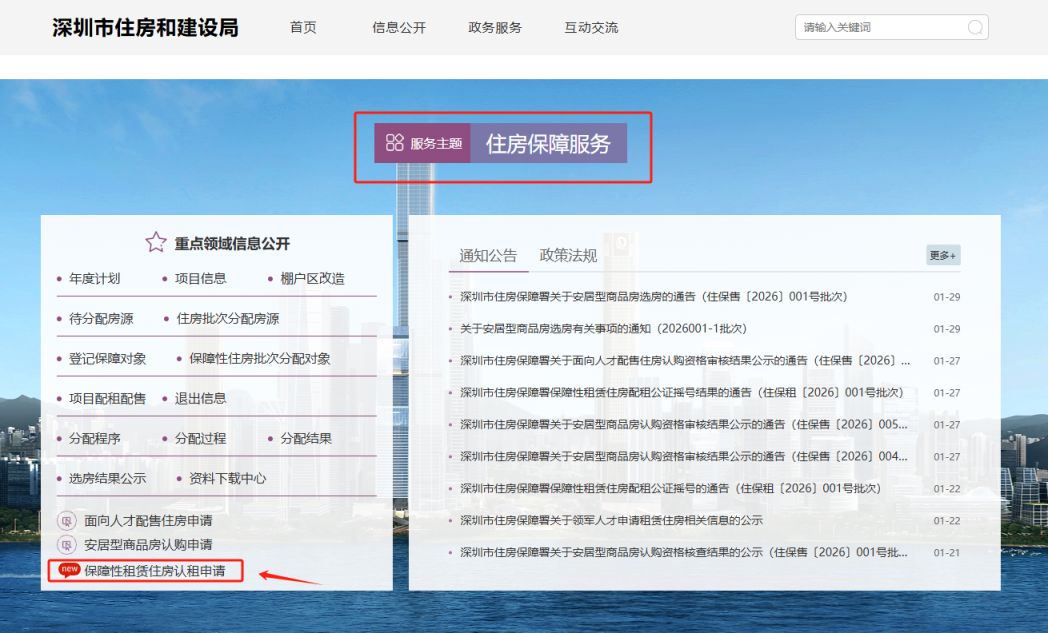Open the 分配过程 link
The width and height of the screenshot is (1048, 633).
click(x=201, y=439)
